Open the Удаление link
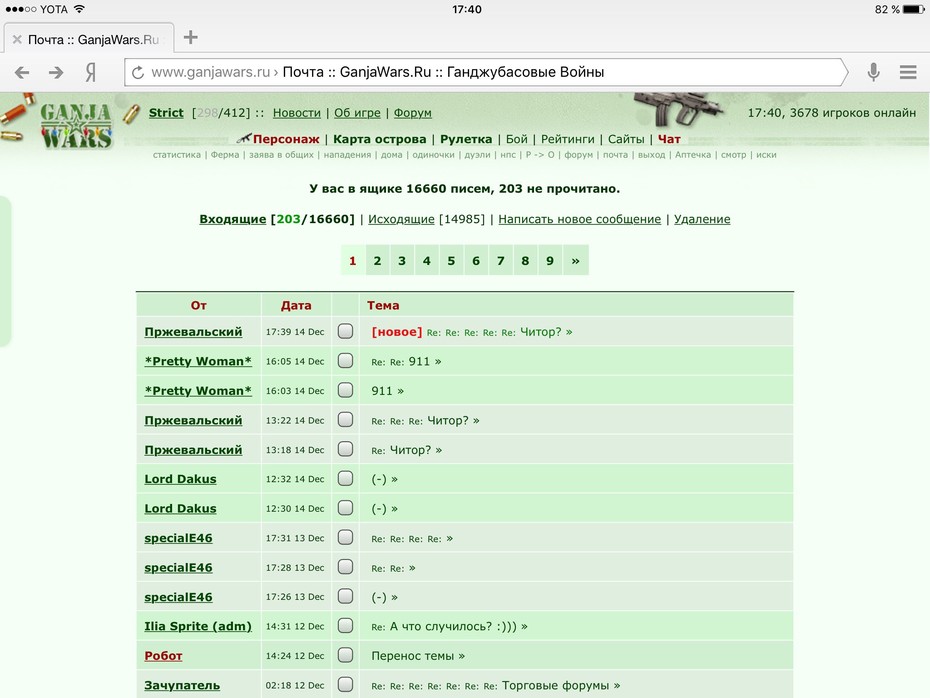This screenshot has width=930, height=698. [x=702, y=219]
